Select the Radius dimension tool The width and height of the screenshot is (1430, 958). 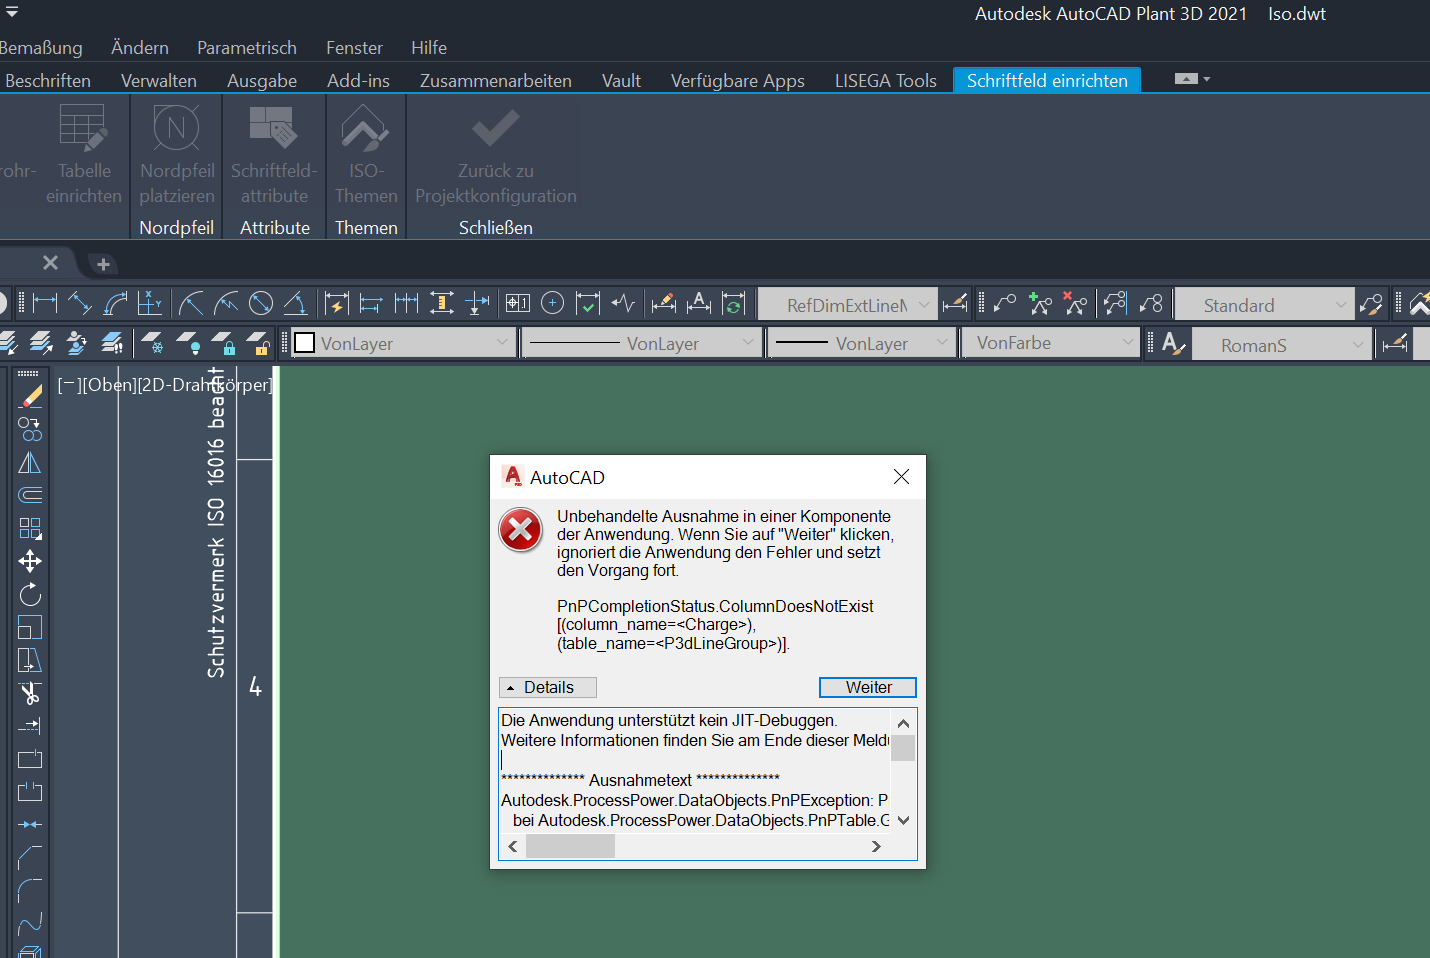pyautogui.click(x=191, y=303)
